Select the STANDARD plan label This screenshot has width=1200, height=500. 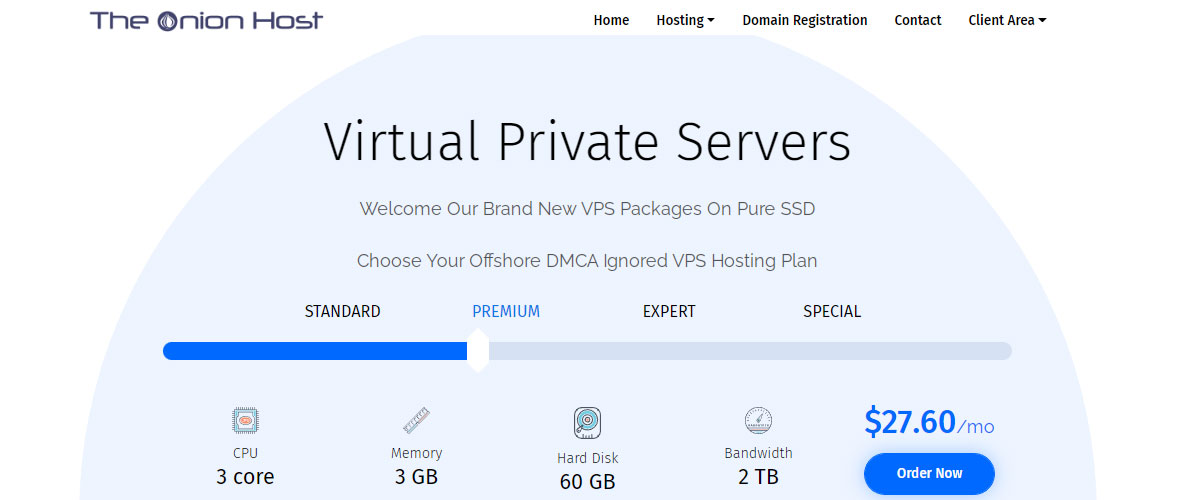pyautogui.click(x=342, y=311)
